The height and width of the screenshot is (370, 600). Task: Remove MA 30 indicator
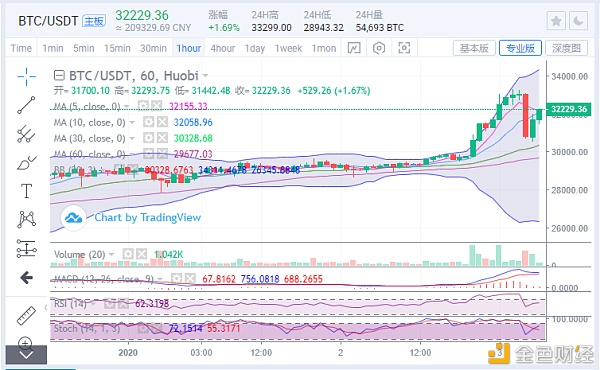[162, 138]
